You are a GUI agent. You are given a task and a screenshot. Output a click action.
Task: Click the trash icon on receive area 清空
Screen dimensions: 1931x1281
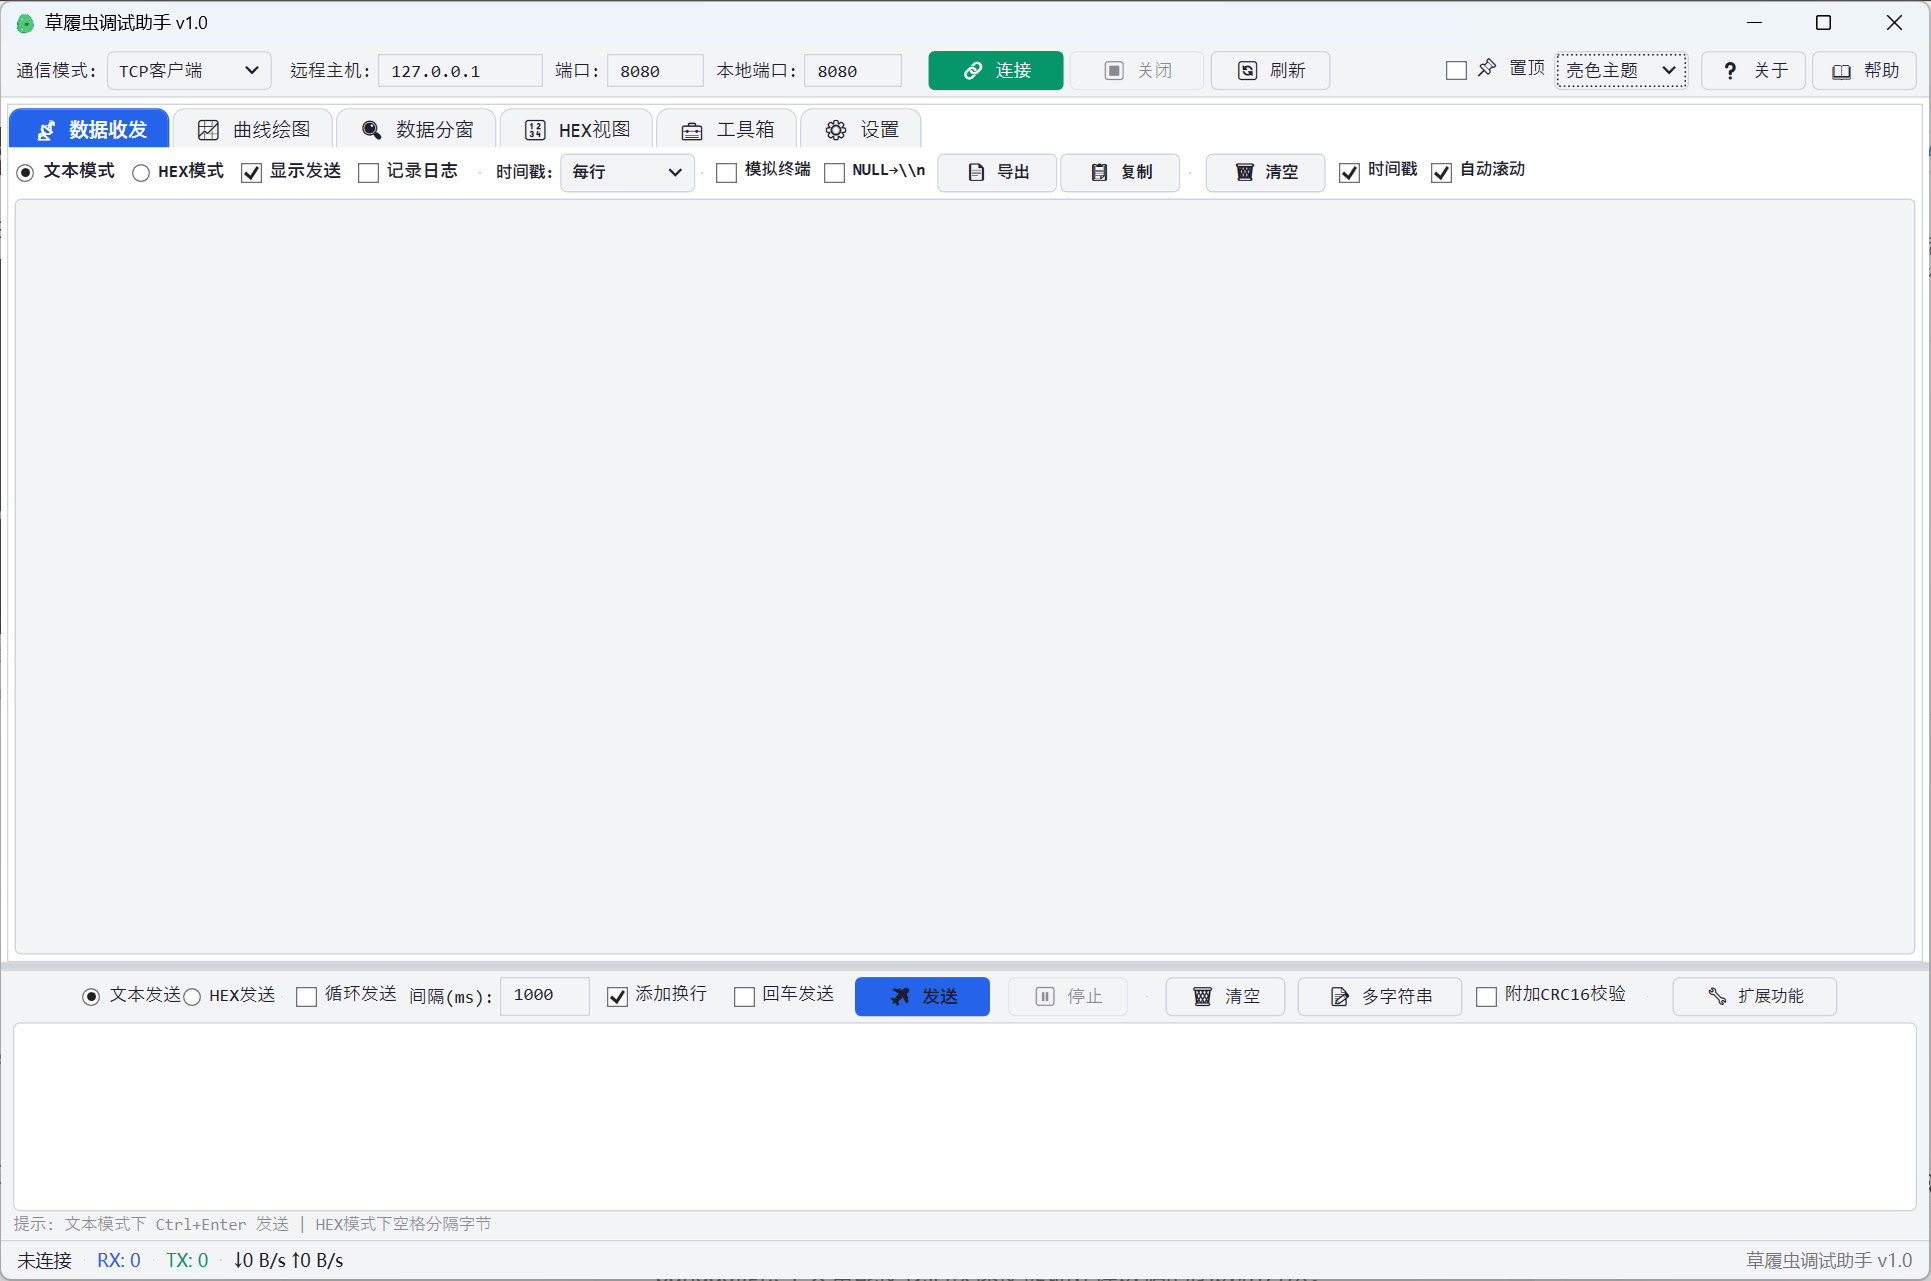click(x=1245, y=172)
